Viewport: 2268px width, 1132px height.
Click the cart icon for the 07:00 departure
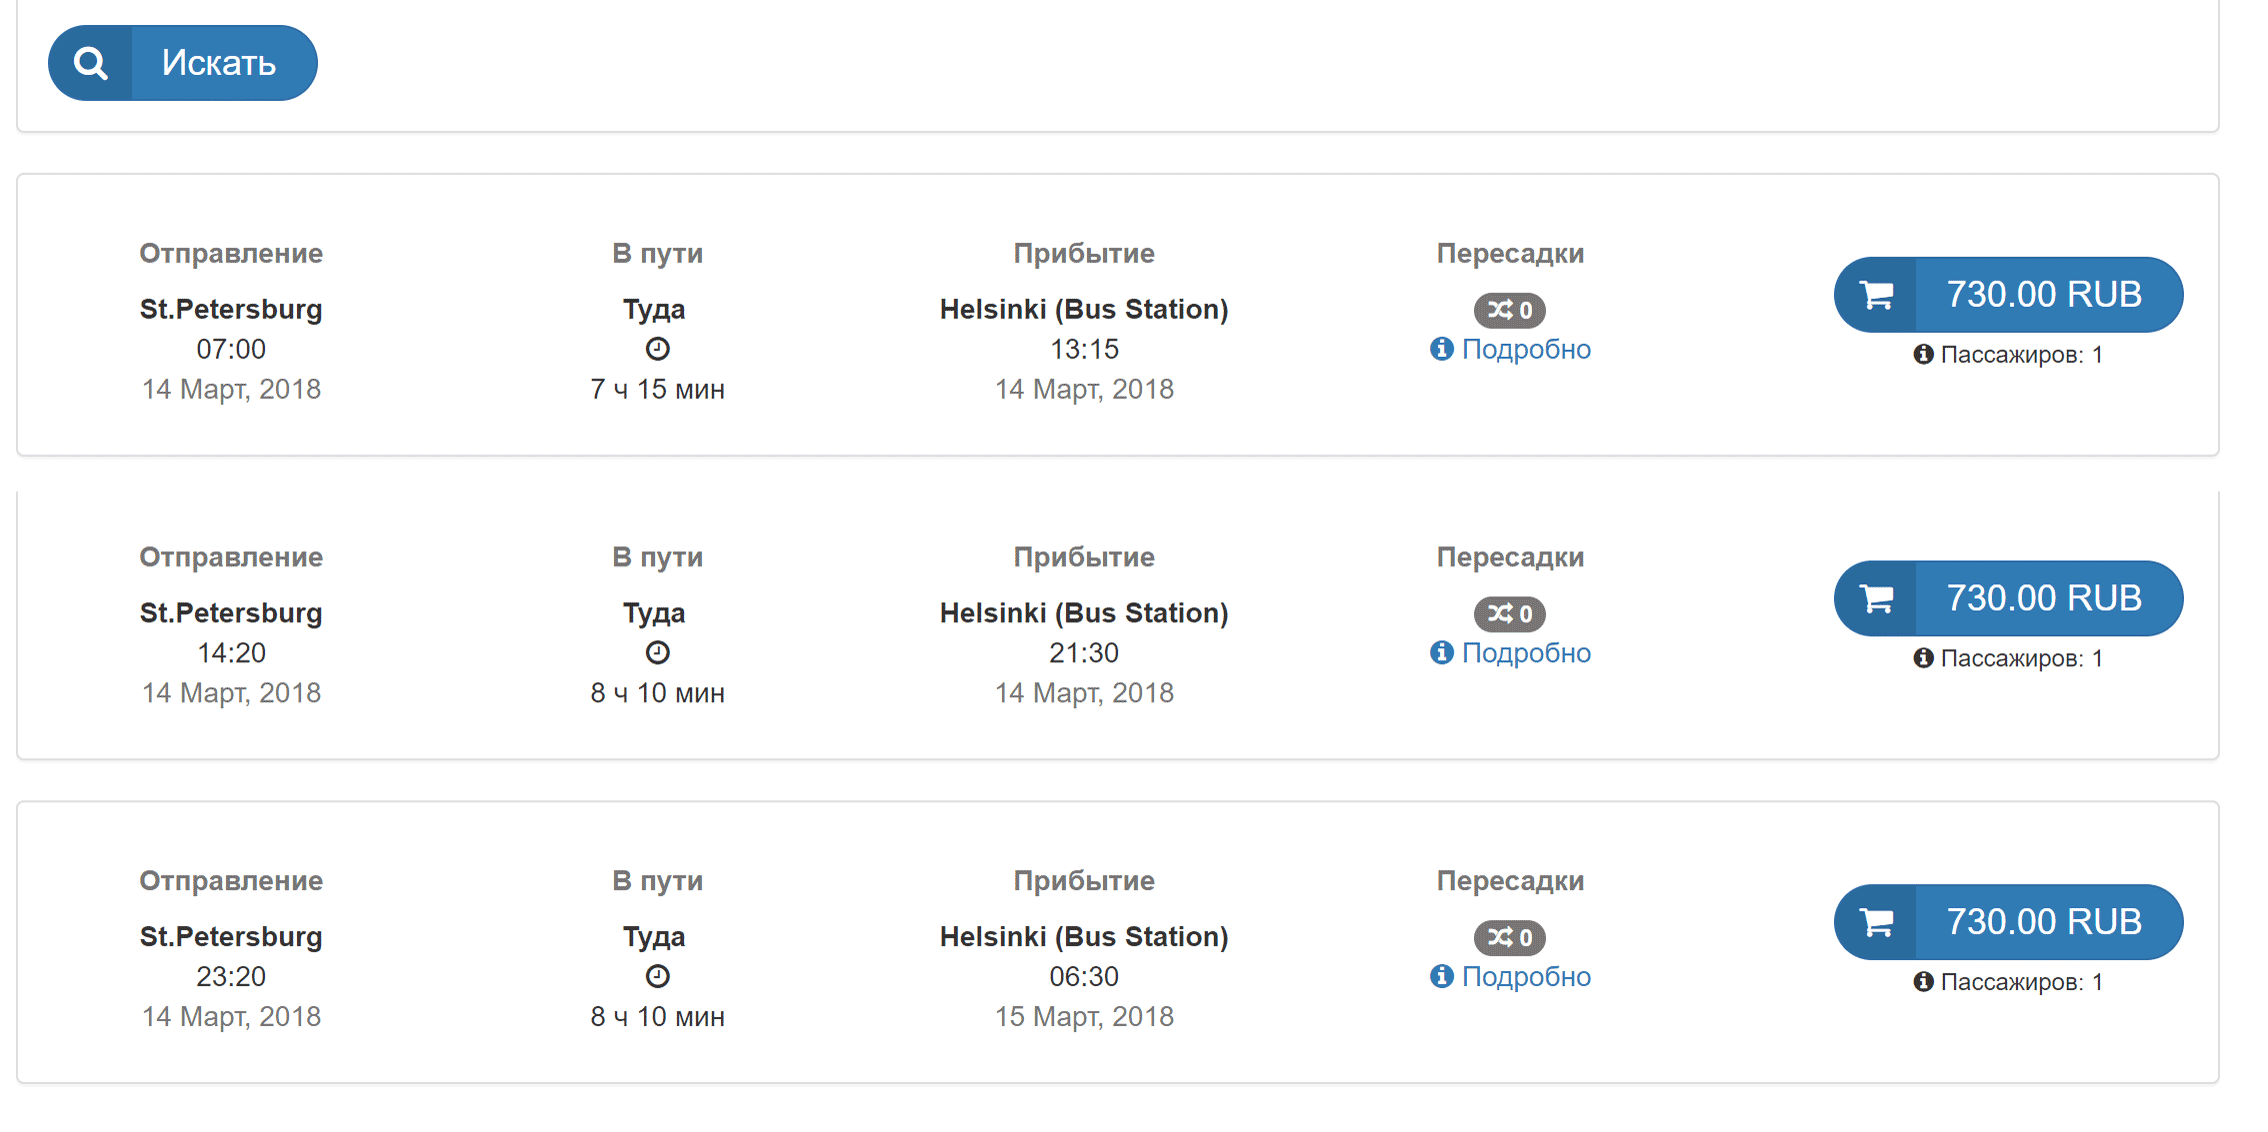[x=1877, y=295]
